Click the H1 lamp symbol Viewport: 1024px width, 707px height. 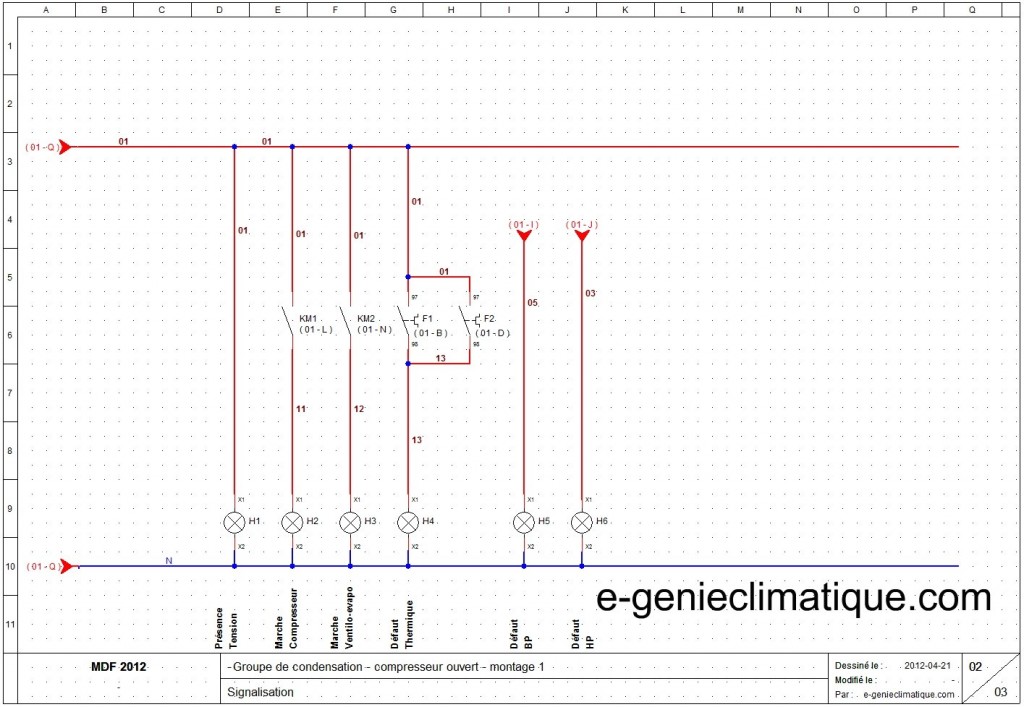pyautogui.click(x=234, y=523)
